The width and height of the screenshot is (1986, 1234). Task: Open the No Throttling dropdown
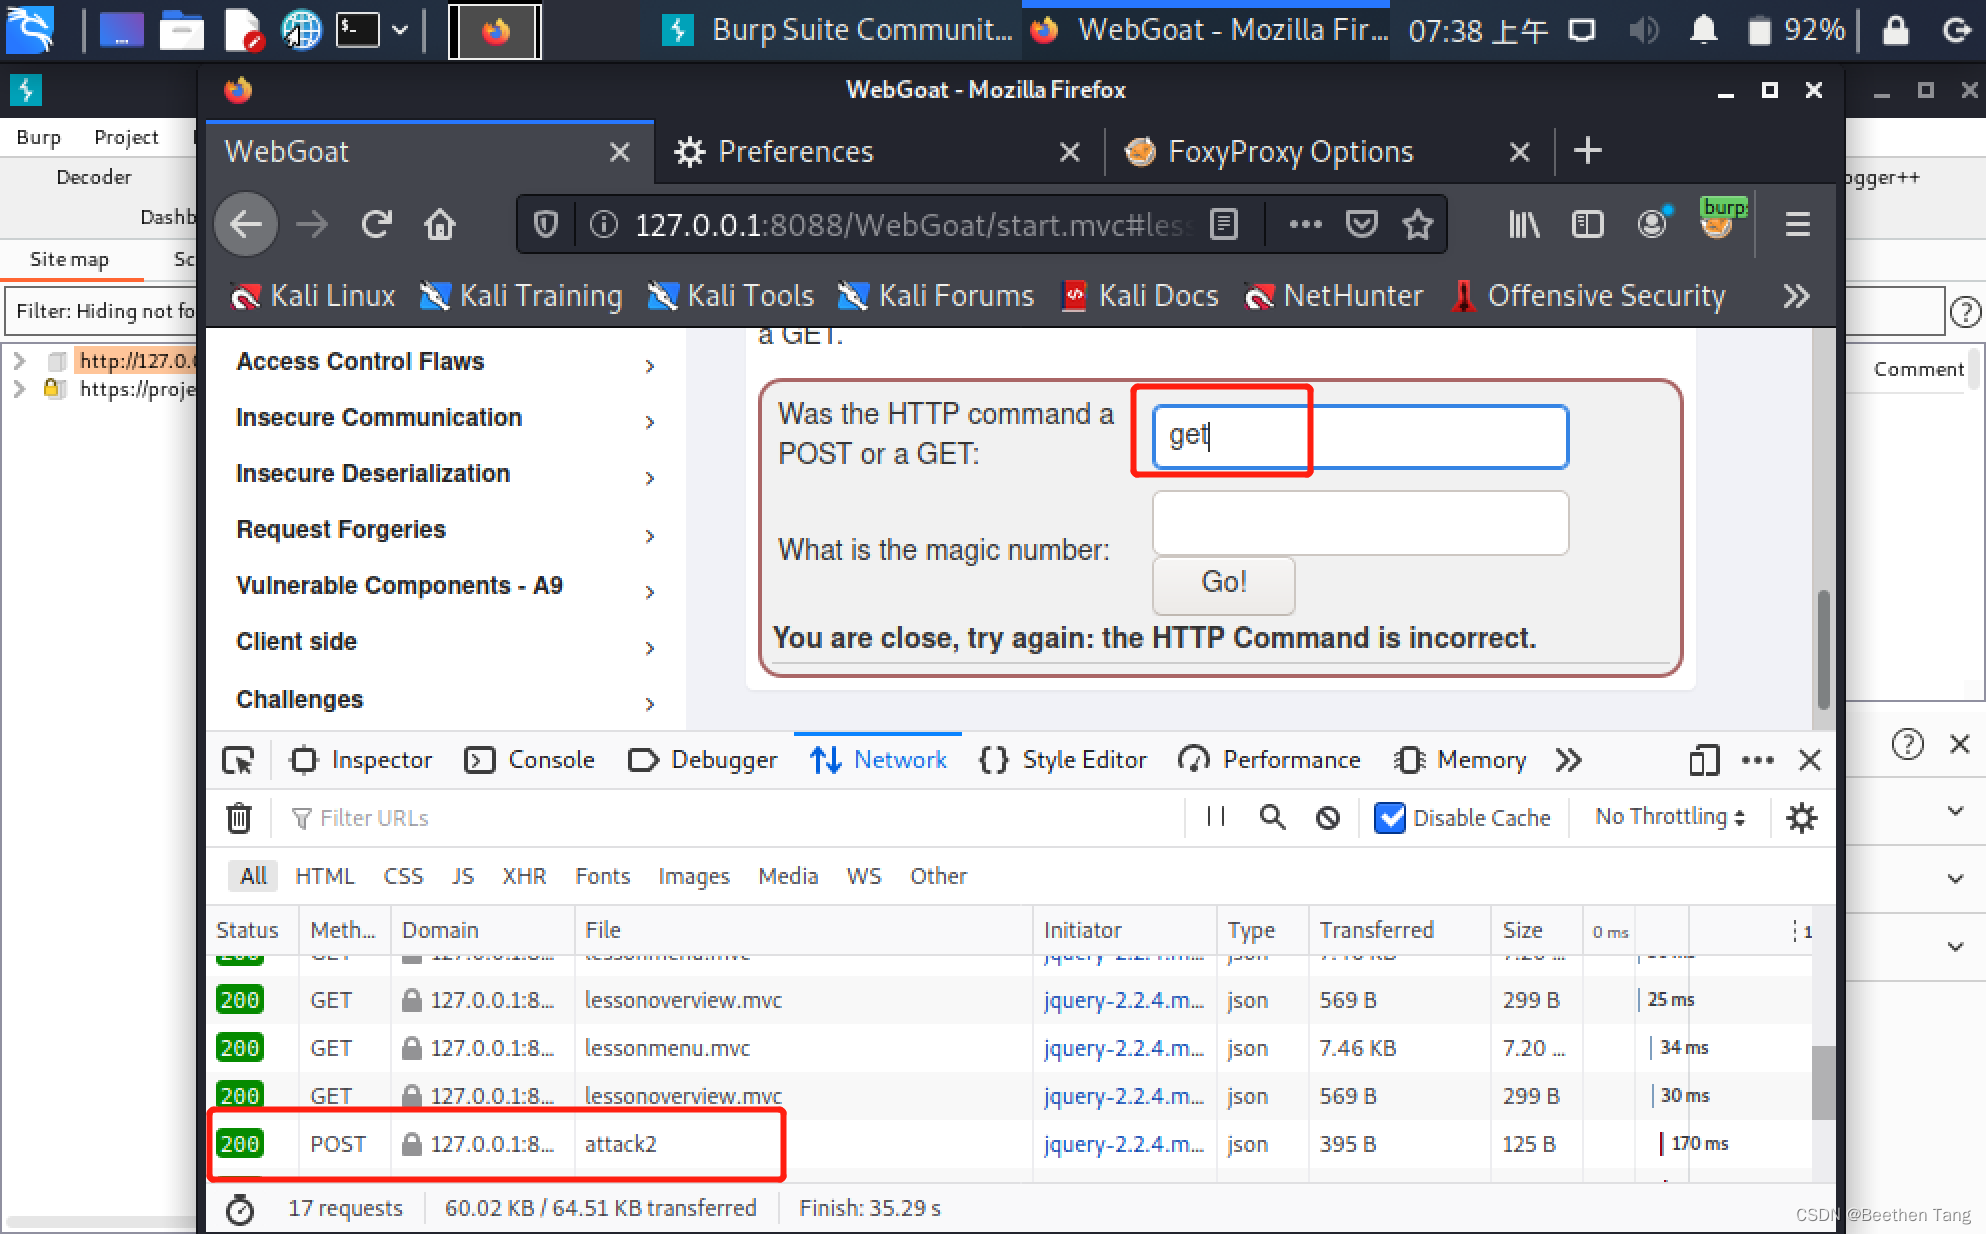click(x=1670, y=817)
